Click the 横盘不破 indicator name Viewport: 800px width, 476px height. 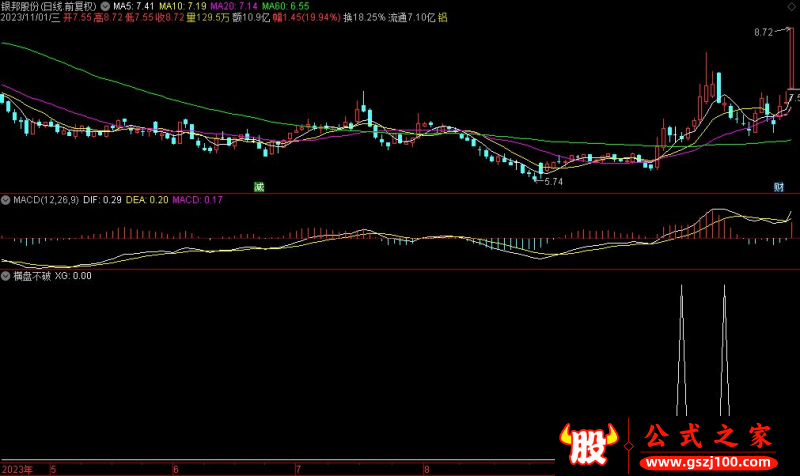pos(32,276)
